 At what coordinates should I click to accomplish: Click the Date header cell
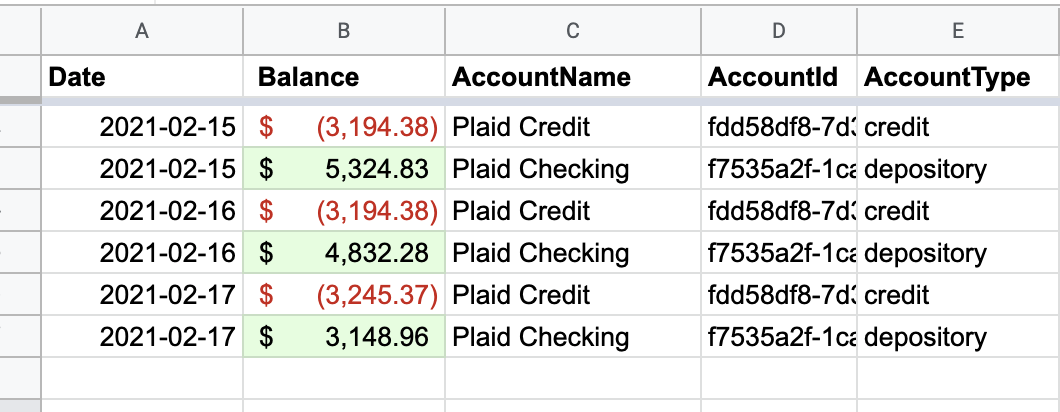coord(142,76)
